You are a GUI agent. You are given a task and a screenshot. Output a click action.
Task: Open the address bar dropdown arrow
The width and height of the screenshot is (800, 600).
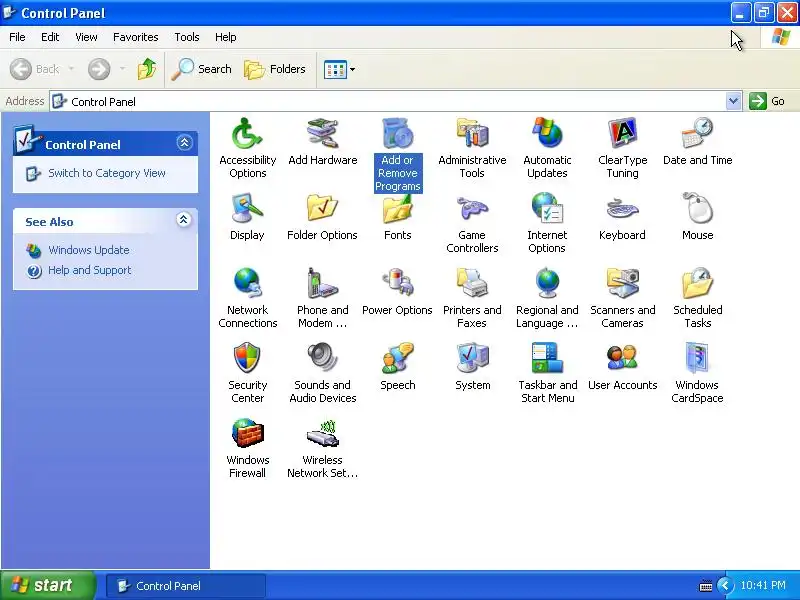coord(733,101)
